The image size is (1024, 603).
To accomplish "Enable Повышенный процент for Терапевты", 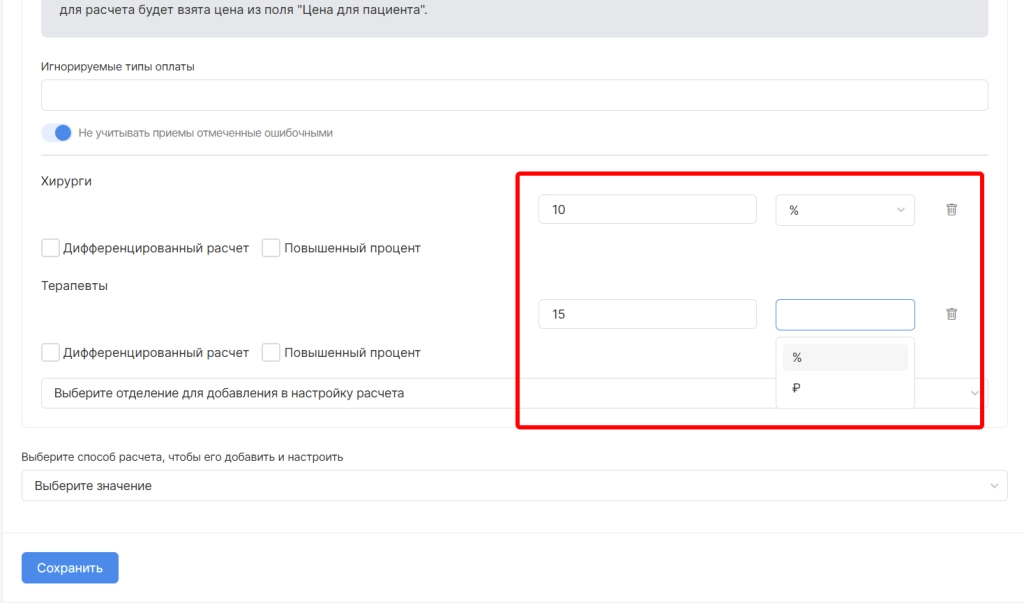I will click(270, 352).
